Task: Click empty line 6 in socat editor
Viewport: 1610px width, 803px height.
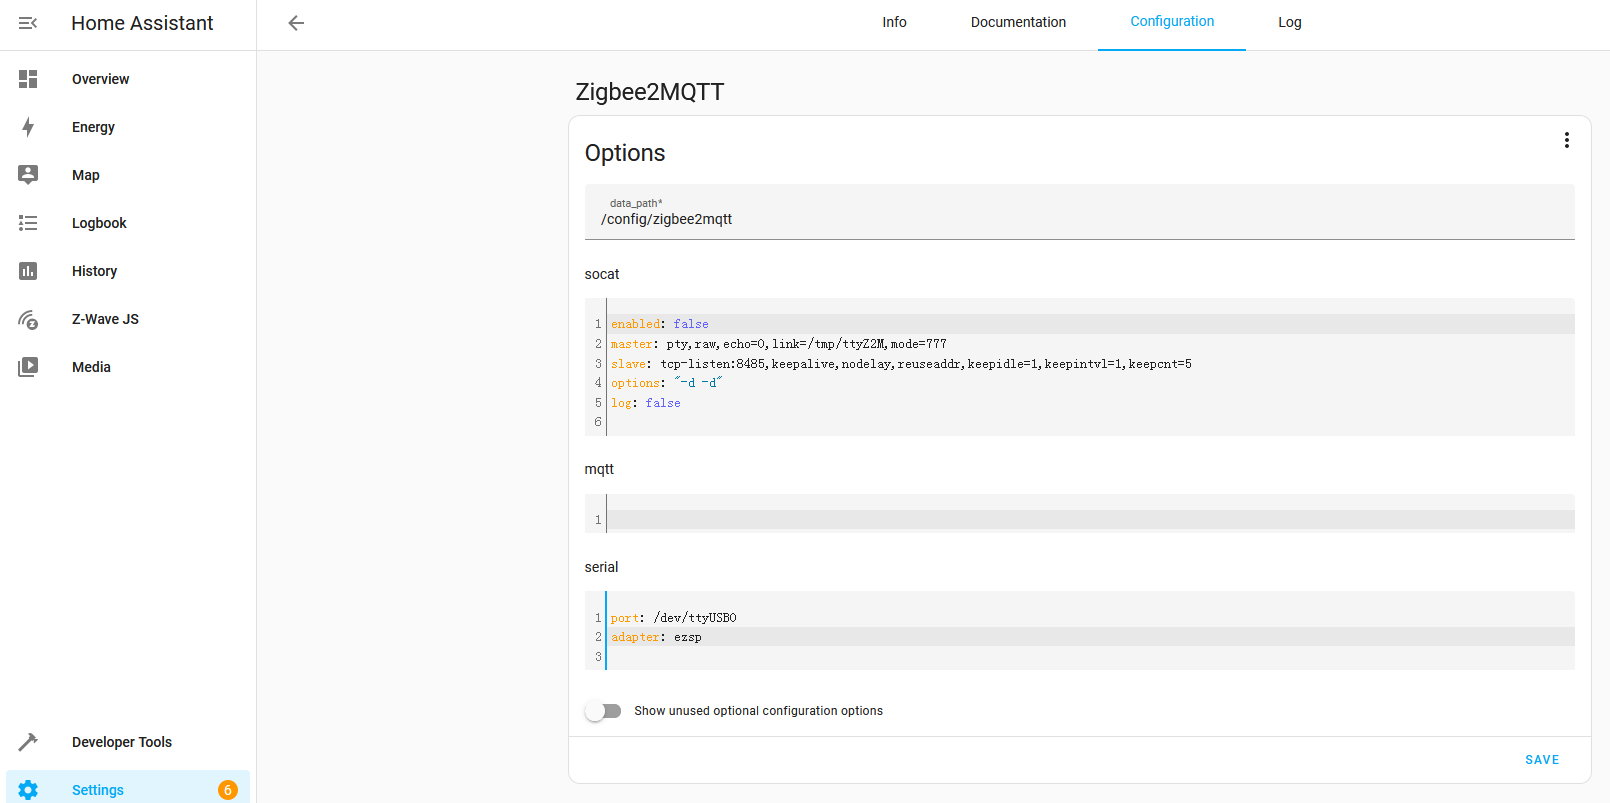Action: tap(1090, 422)
